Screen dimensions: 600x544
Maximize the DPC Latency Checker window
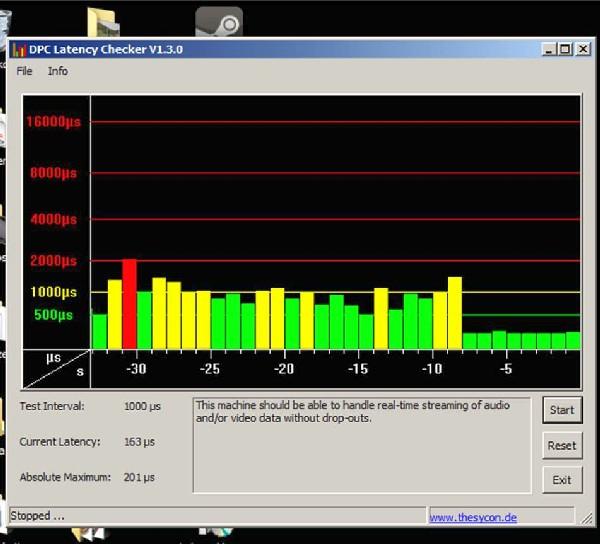566,49
